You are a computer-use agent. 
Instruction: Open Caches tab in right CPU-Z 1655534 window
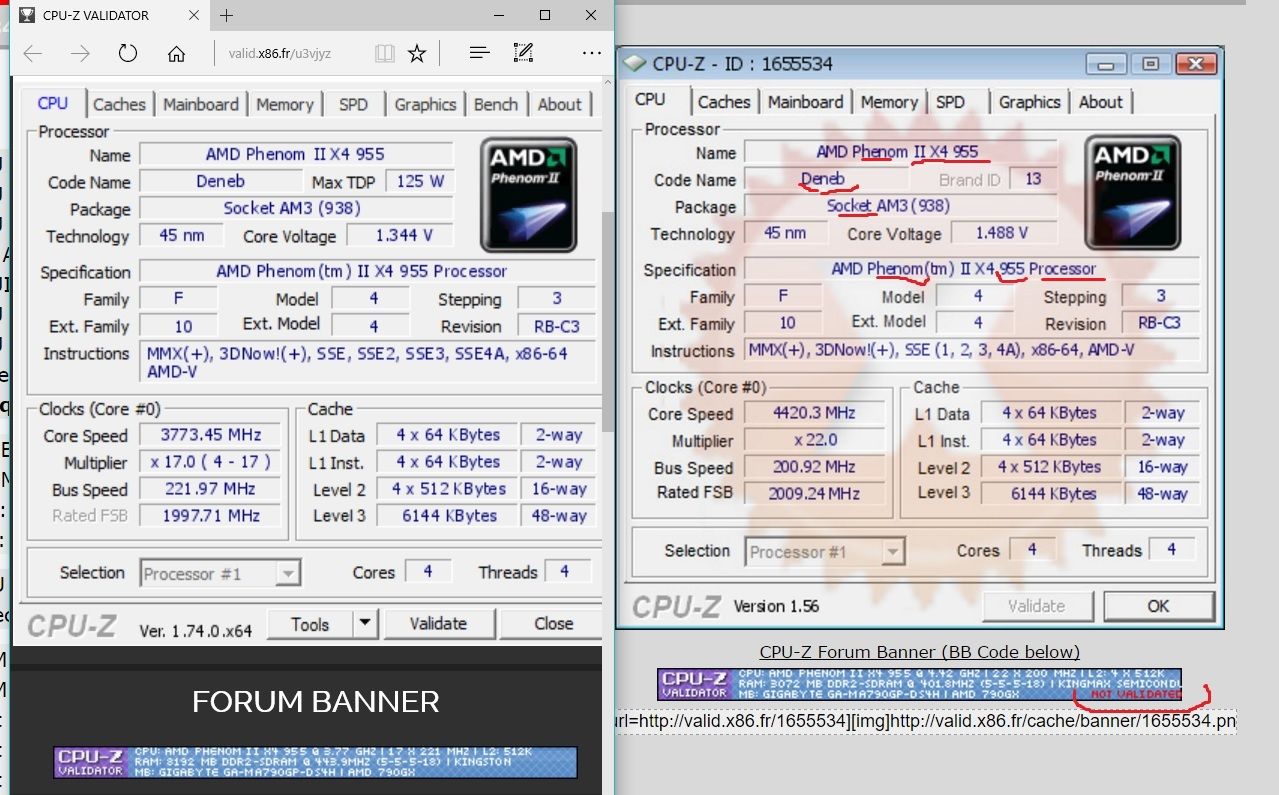pos(724,102)
